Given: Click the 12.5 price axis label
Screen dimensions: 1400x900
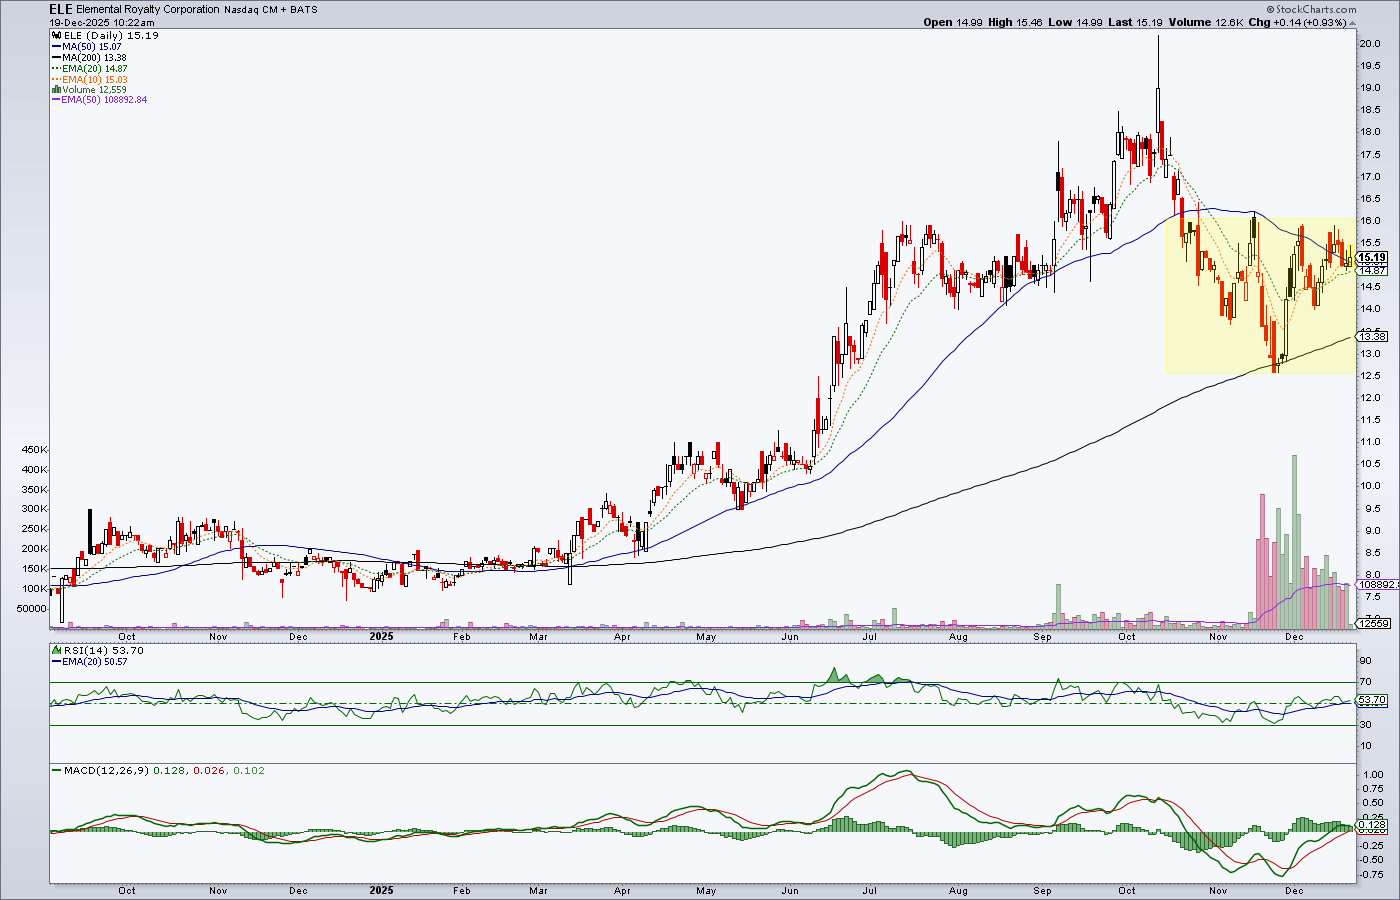Looking at the screenshot, I should (x=1370, y=376).
